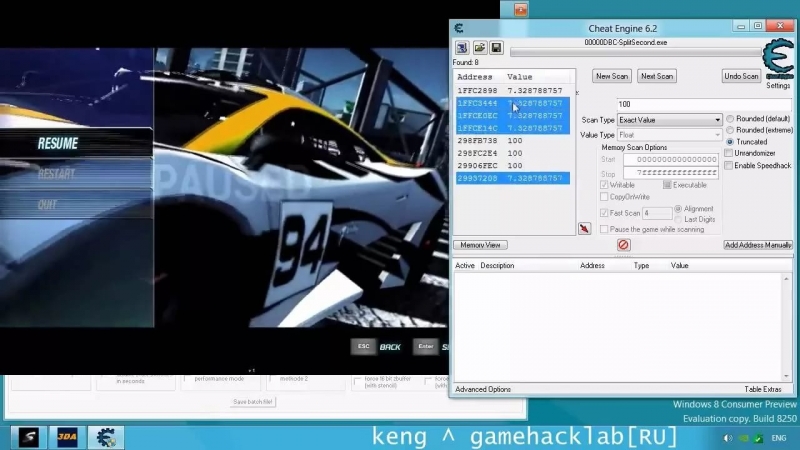The height and width of the screenshot is (450, 800).
Task: Open Advanced Options
Action: tap(483, 389)
